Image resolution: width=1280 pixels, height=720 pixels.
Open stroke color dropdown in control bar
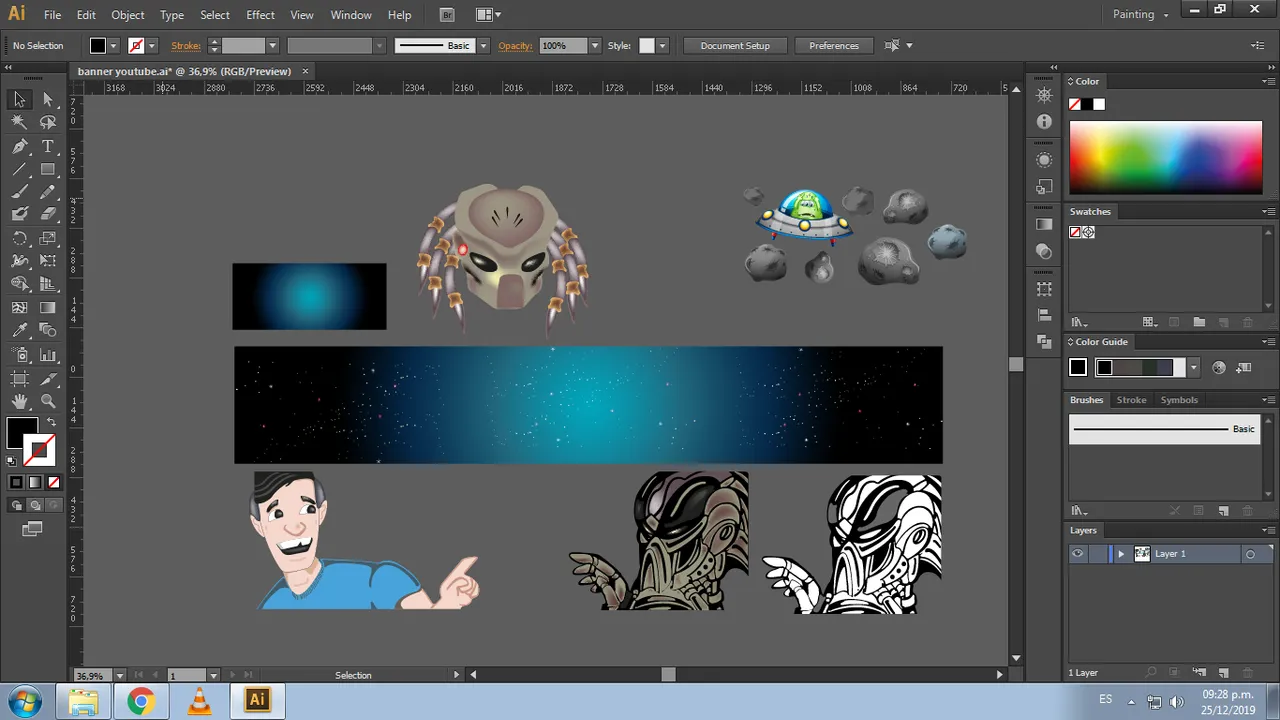pos(152,46)
